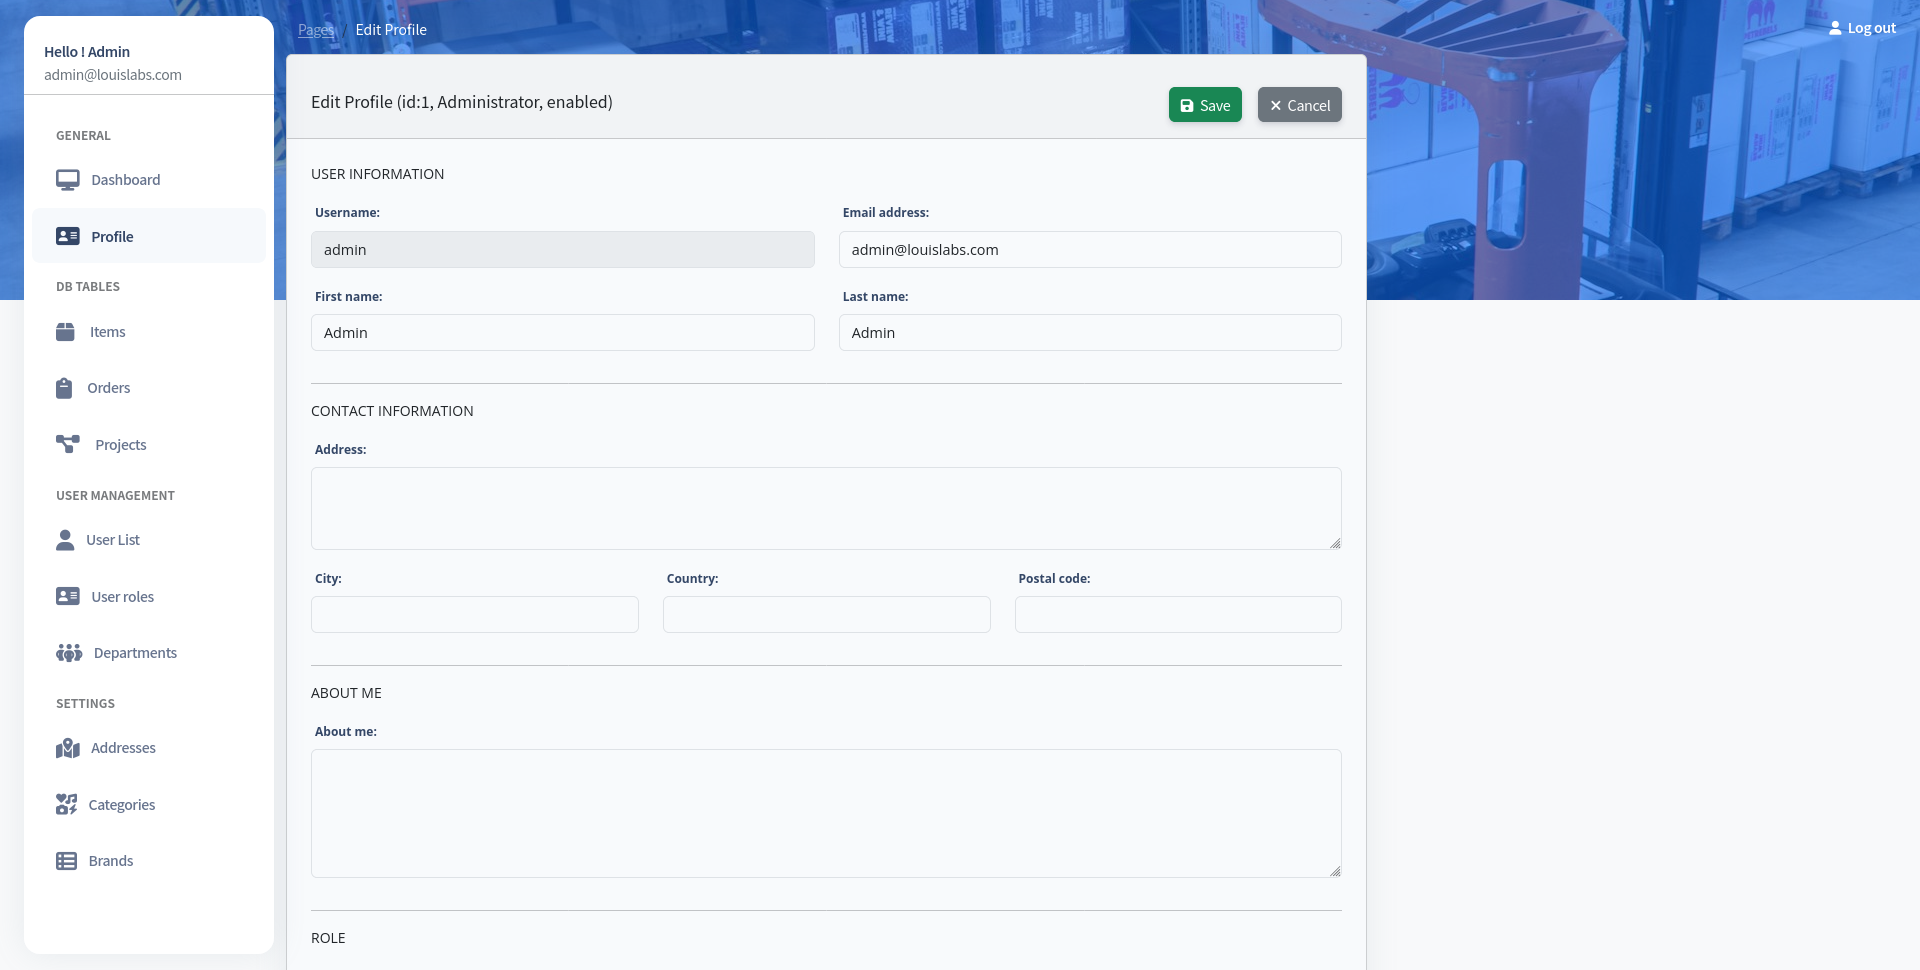Open User roles section
1920x970 pixels.
point(149,596)
